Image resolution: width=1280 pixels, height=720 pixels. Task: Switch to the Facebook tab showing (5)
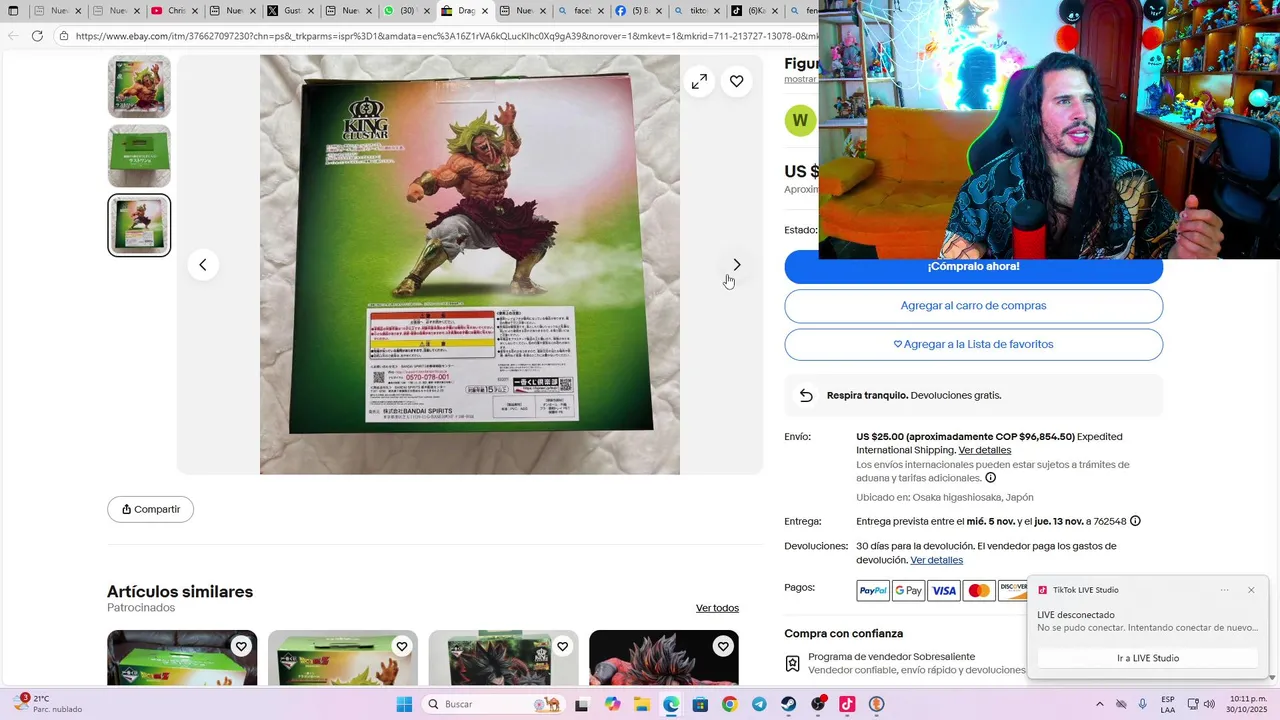point(639,11)
